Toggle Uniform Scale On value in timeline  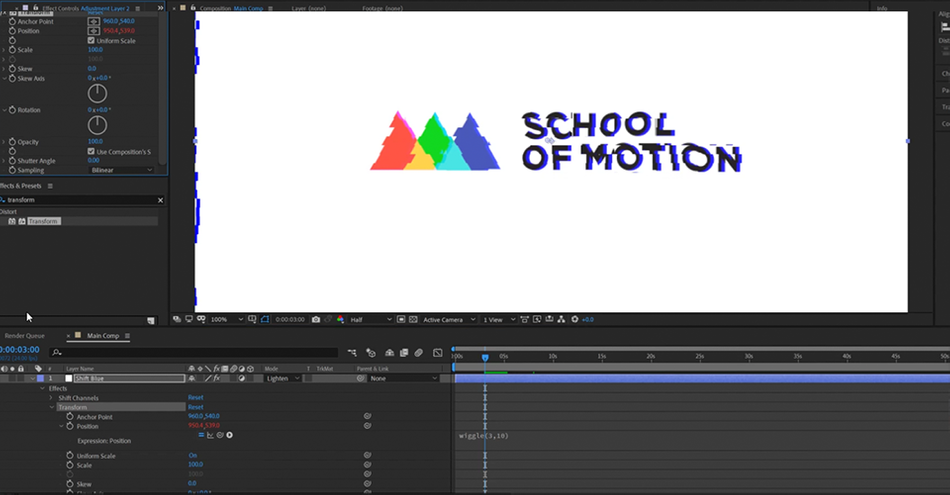tap(193, 456)
